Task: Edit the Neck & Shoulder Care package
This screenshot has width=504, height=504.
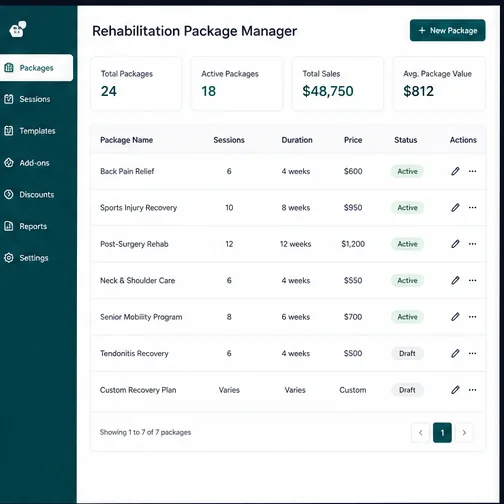Action: (455, 280)
